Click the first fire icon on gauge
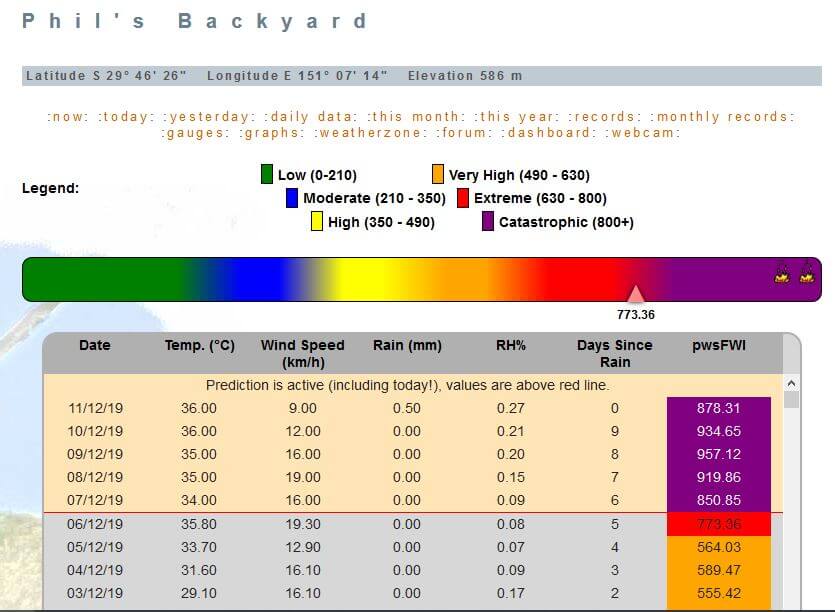The image size is (835, 612). [x=782, y=274]
